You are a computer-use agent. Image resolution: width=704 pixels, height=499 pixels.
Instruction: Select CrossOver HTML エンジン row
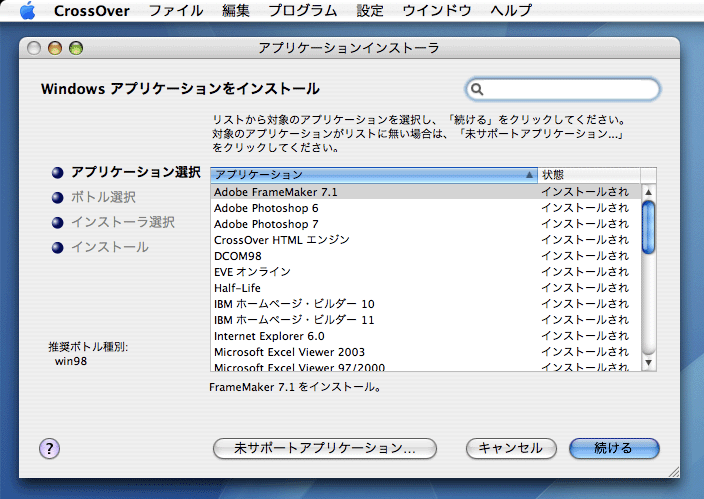(426, 240)
